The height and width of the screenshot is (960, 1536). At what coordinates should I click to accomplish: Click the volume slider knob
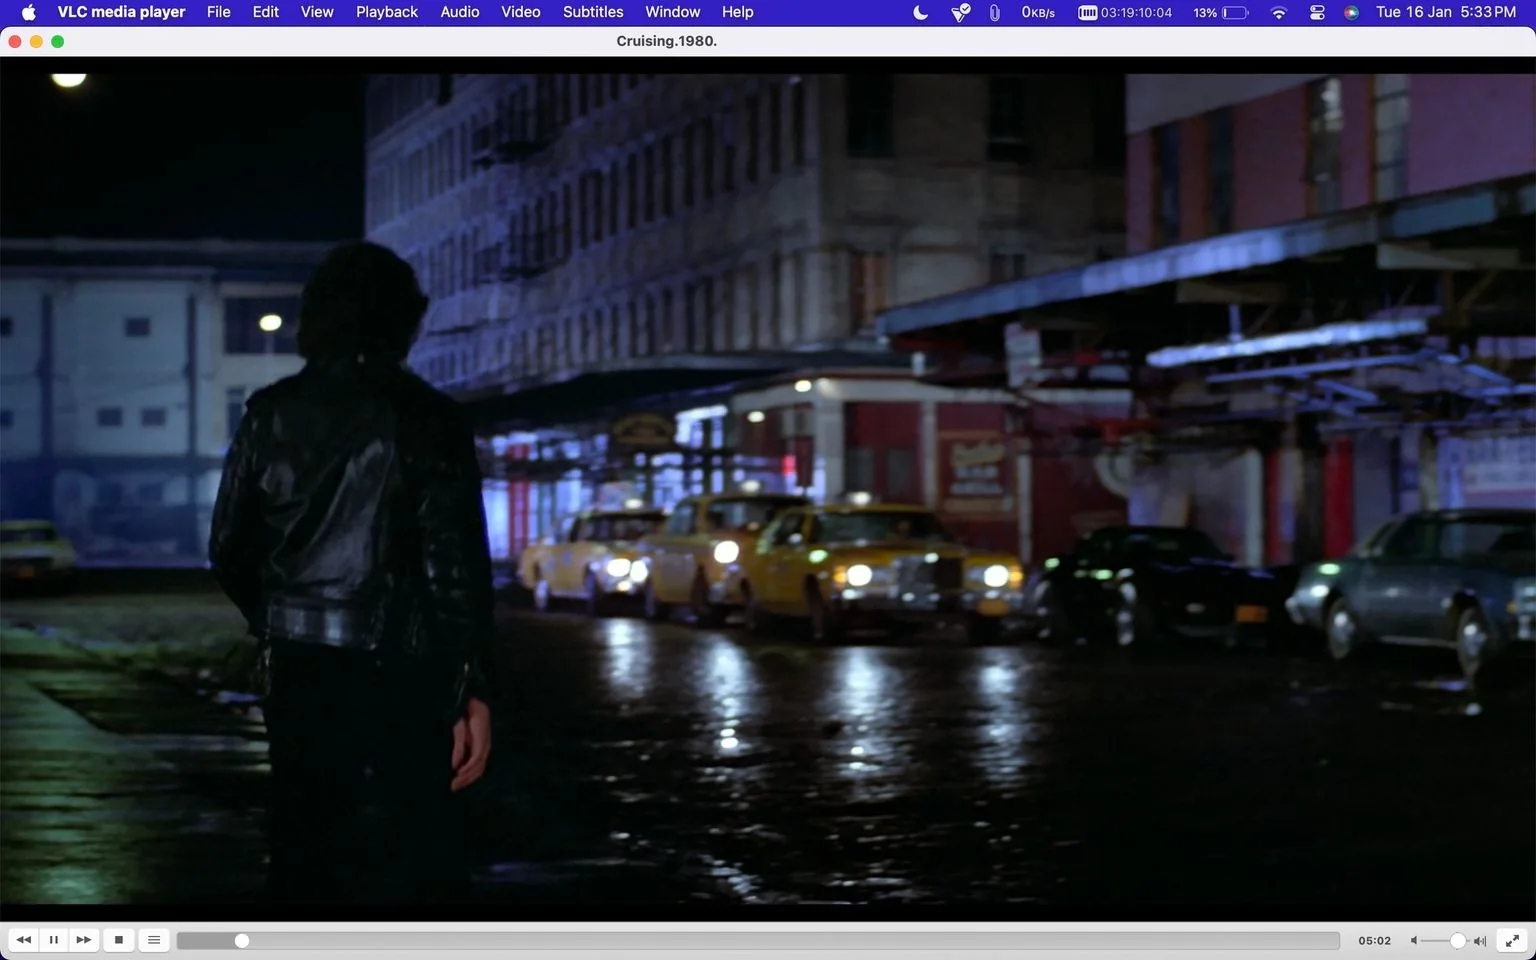click(x=1458, y=941)
